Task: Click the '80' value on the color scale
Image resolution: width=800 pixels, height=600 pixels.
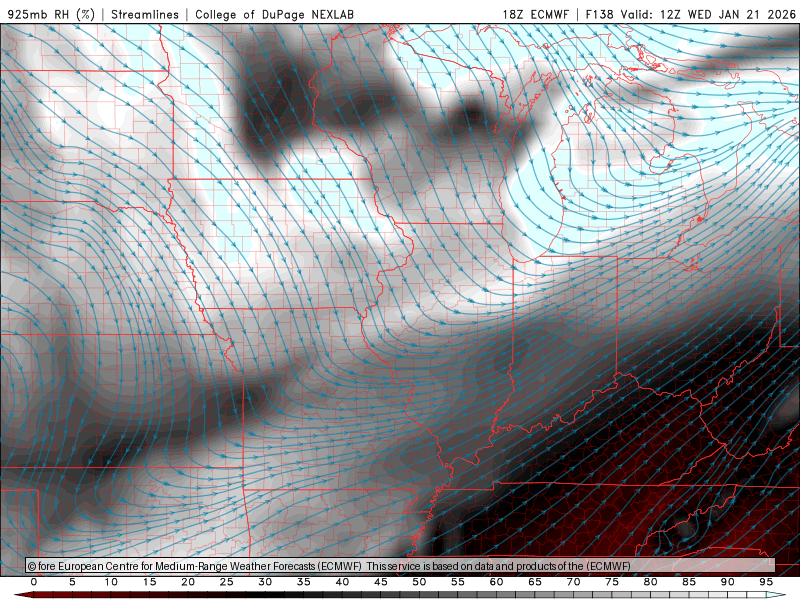Action: tap(650, 582)
